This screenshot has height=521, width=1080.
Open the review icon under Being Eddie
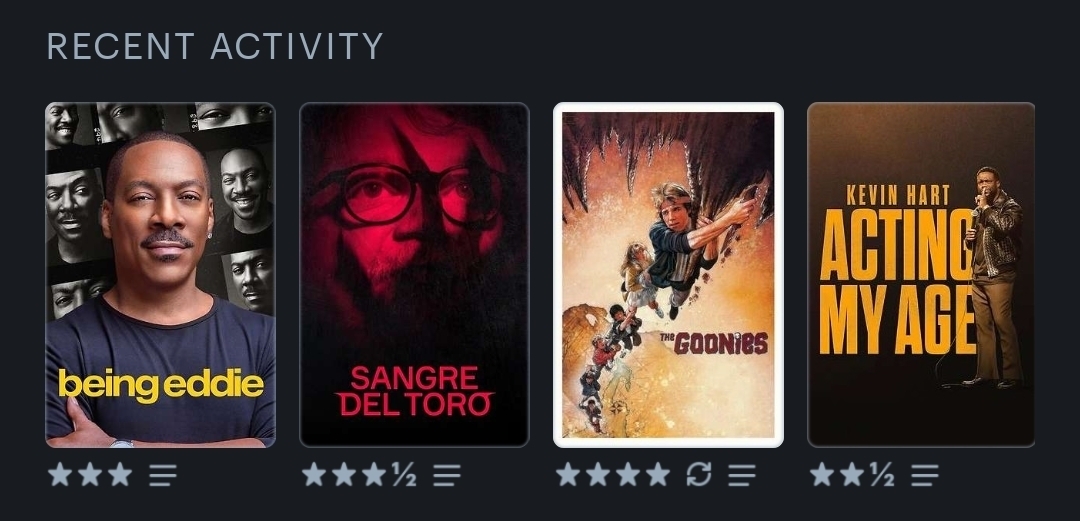click(x=163, y=475)
